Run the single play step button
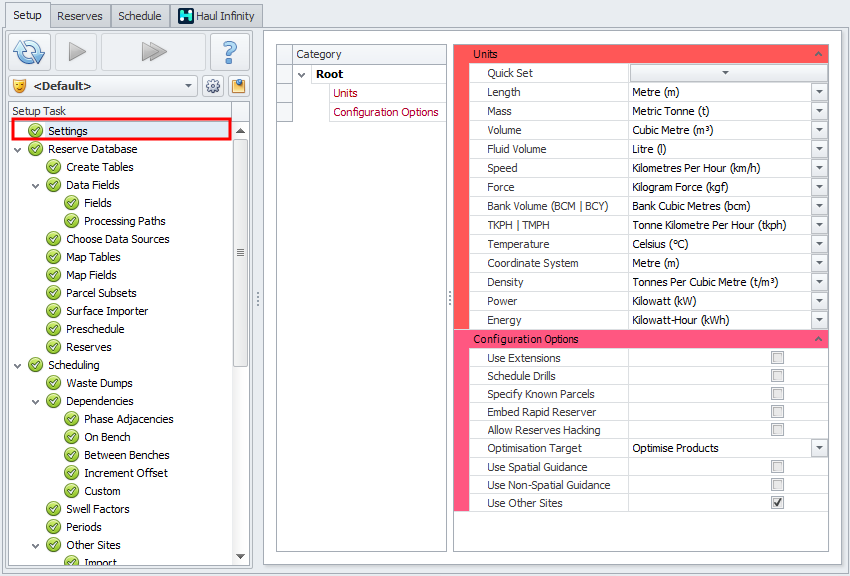This screenshot has height=576, width=850. coord(76,52)
